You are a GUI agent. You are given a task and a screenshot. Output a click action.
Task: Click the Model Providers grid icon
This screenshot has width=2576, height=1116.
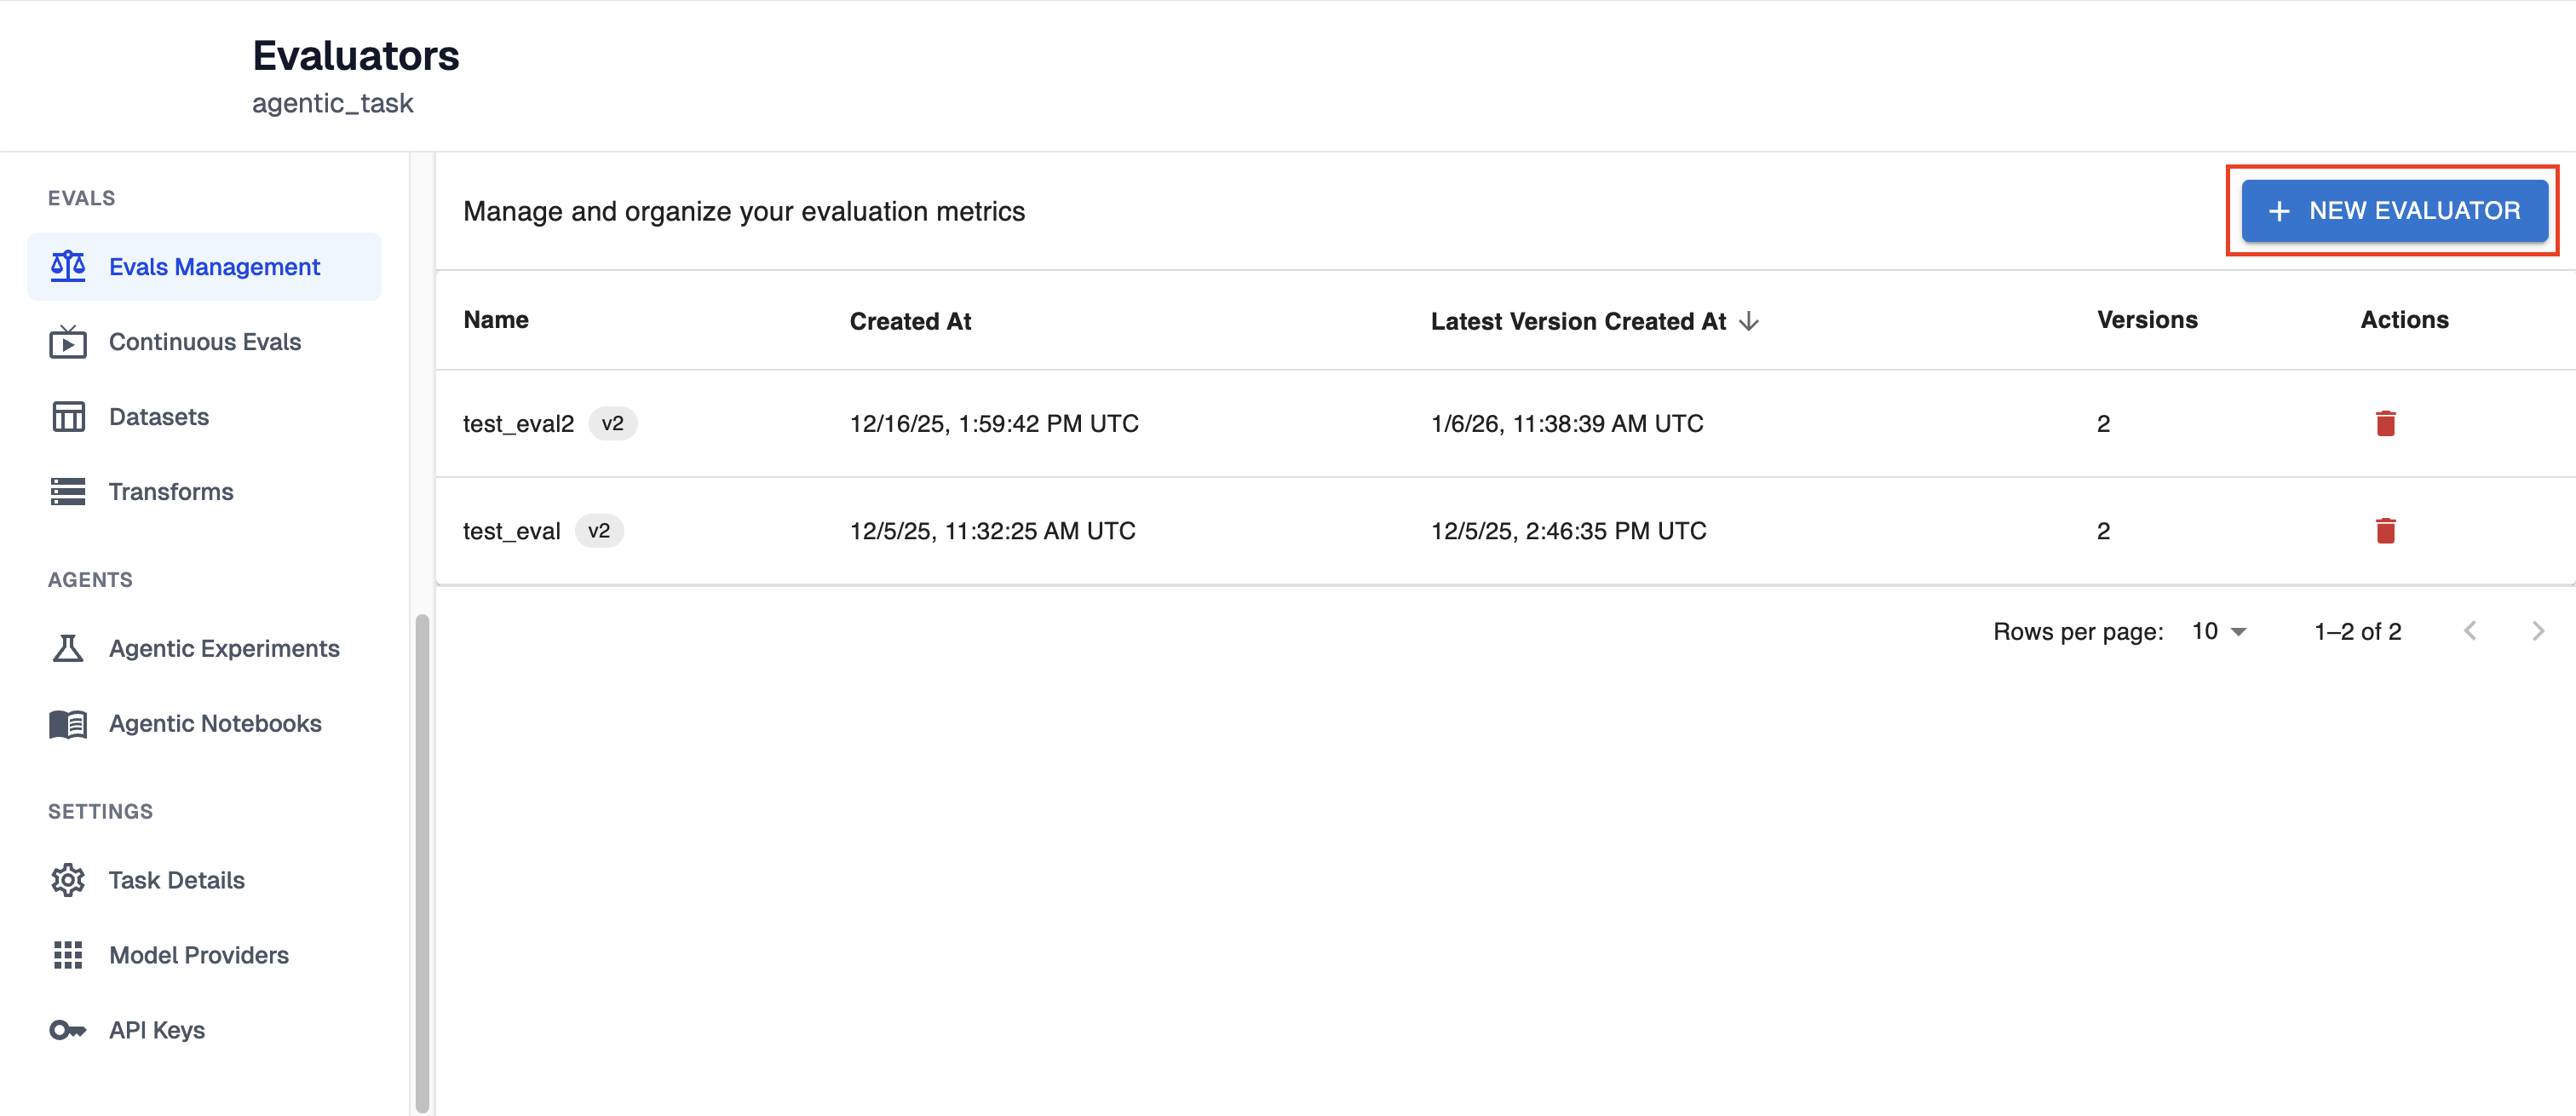pyautogui.click(x=68, y=955)
